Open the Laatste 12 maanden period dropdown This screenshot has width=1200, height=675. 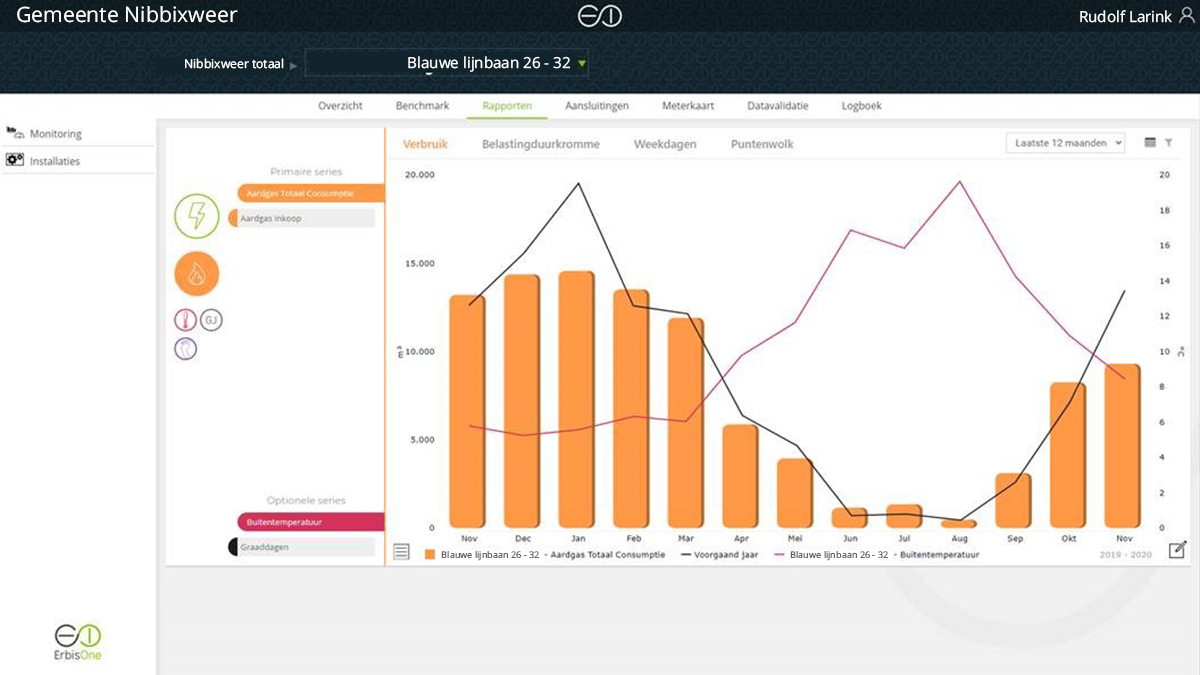tap(1066, 143)
